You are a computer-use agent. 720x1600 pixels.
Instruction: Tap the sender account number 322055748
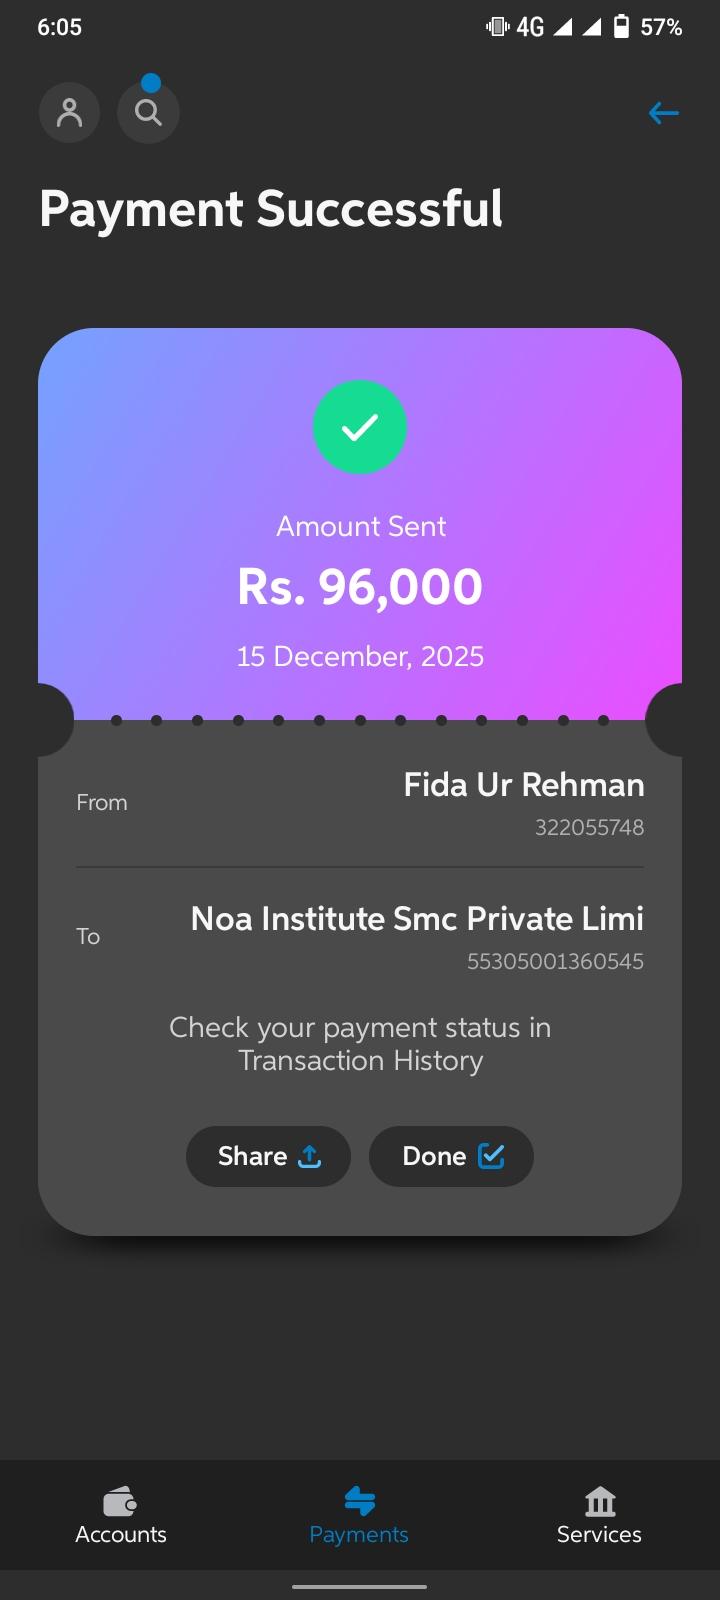point(589,827)
